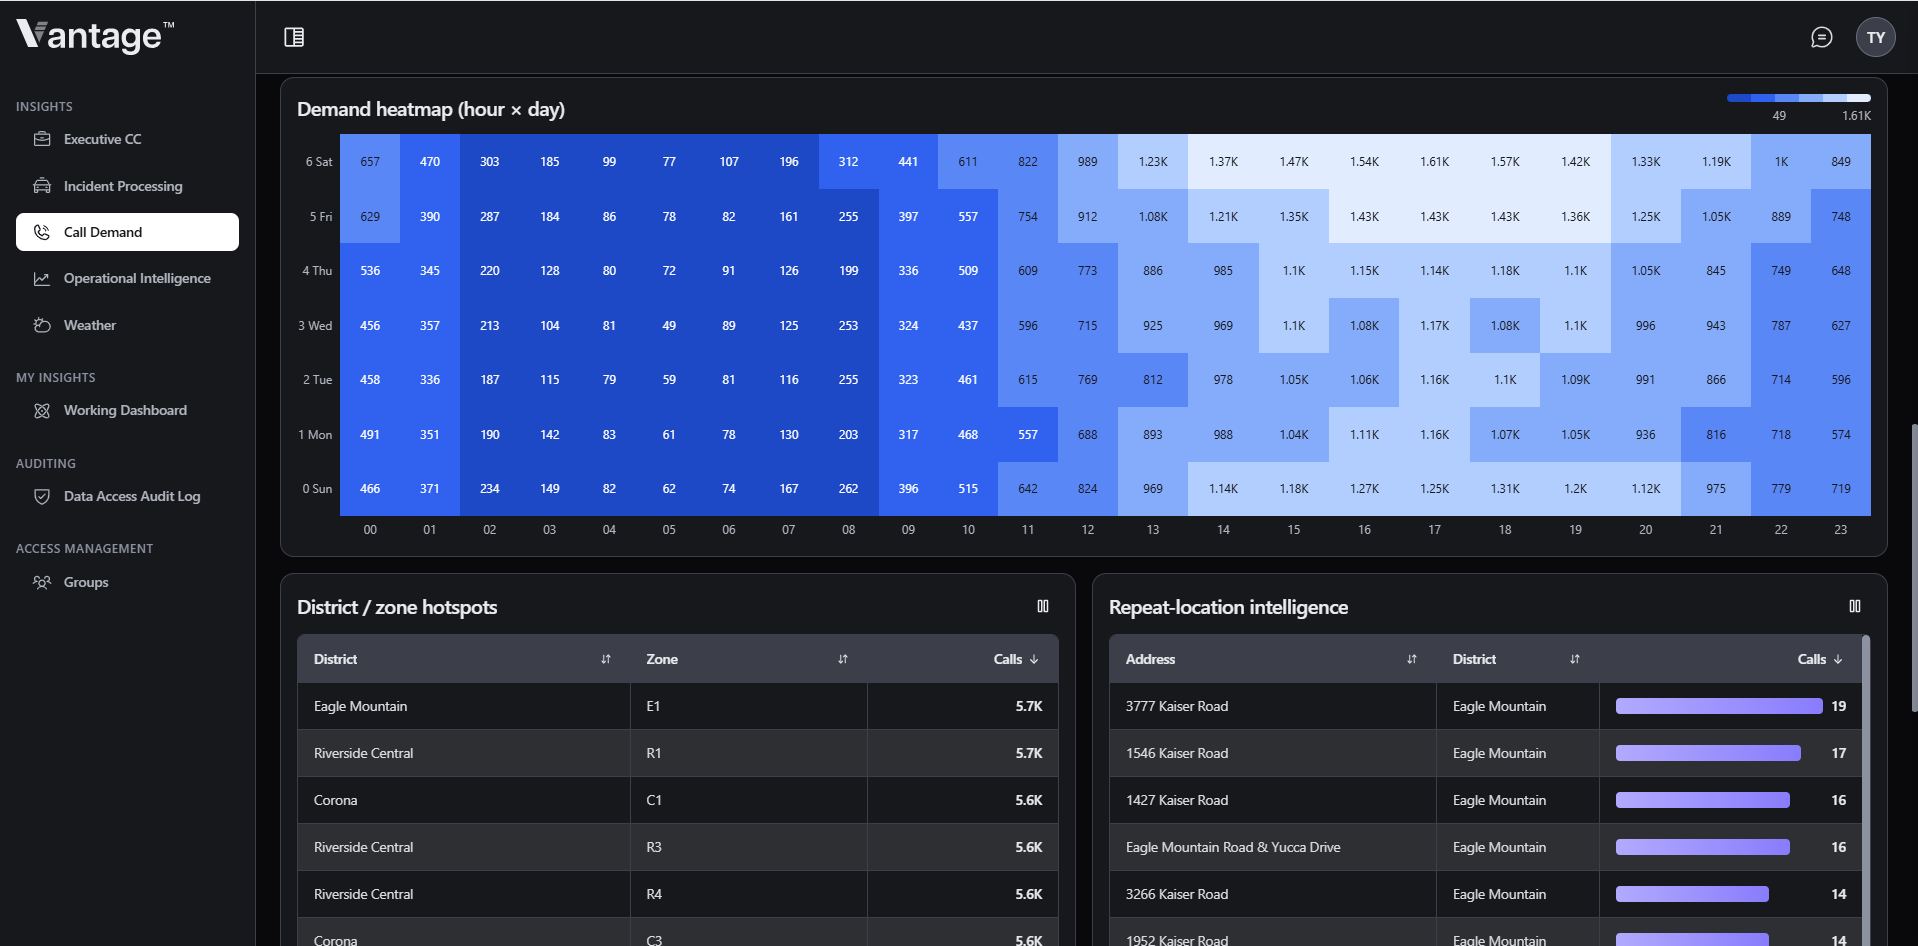Toggle column view in Repeat-location intelligence
Screen dimensions: 1918x946
[x=1855, y=606]
